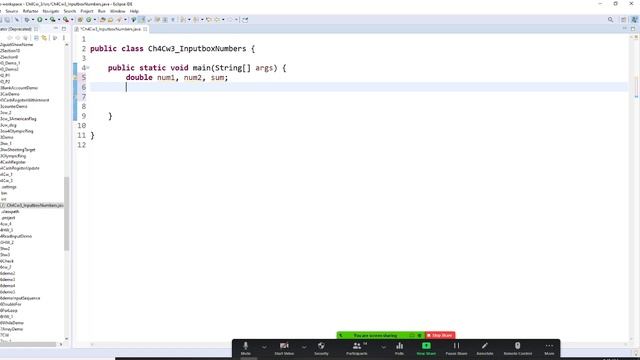Select the Java perspective icon

(x=634, y=20)
